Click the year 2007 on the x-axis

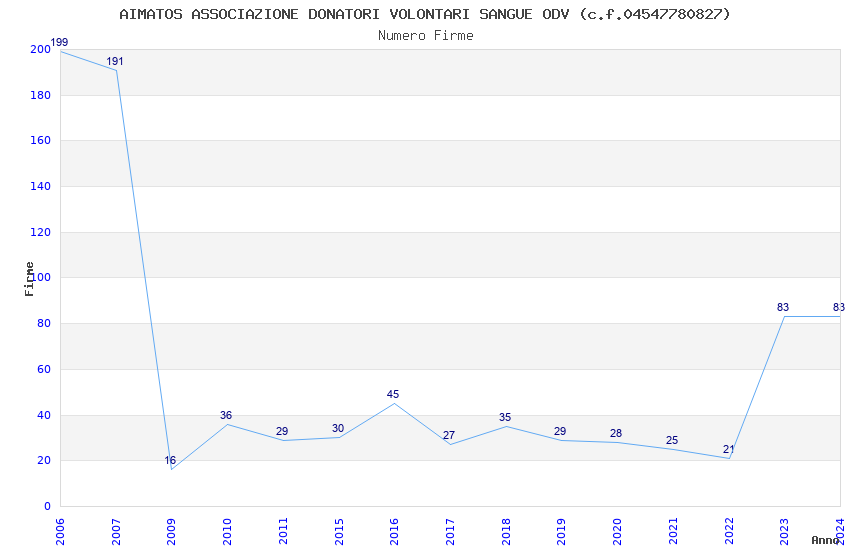coord(116,531)
